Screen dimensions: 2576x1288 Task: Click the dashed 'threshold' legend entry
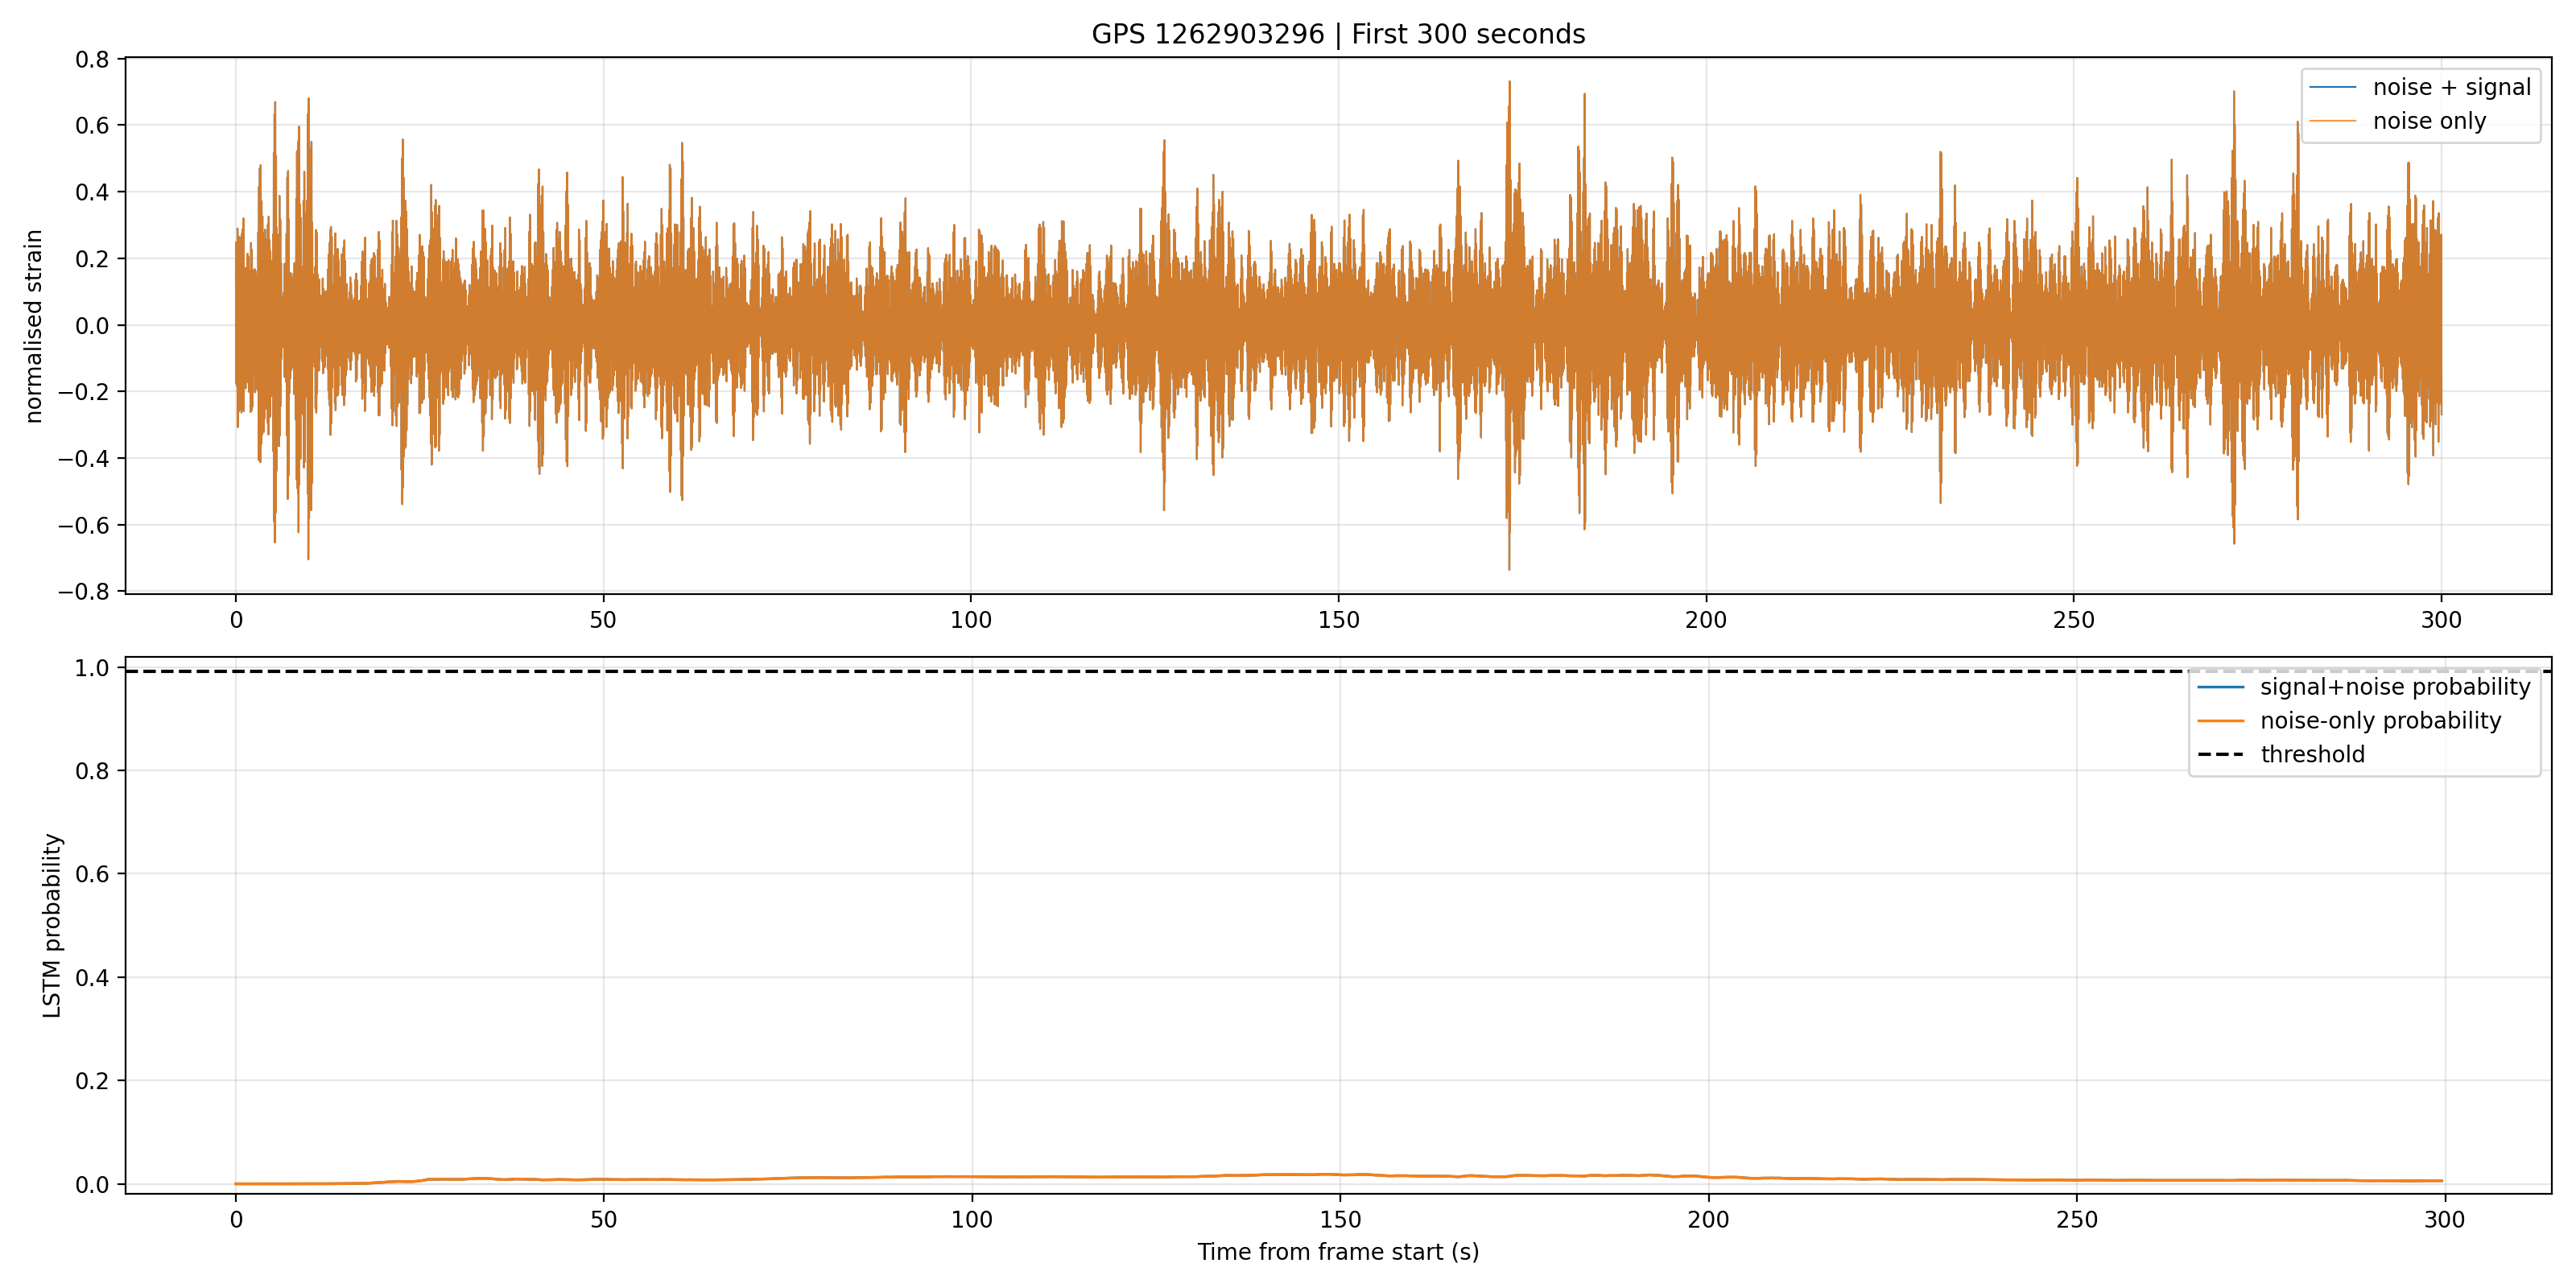pos(2281,755)
